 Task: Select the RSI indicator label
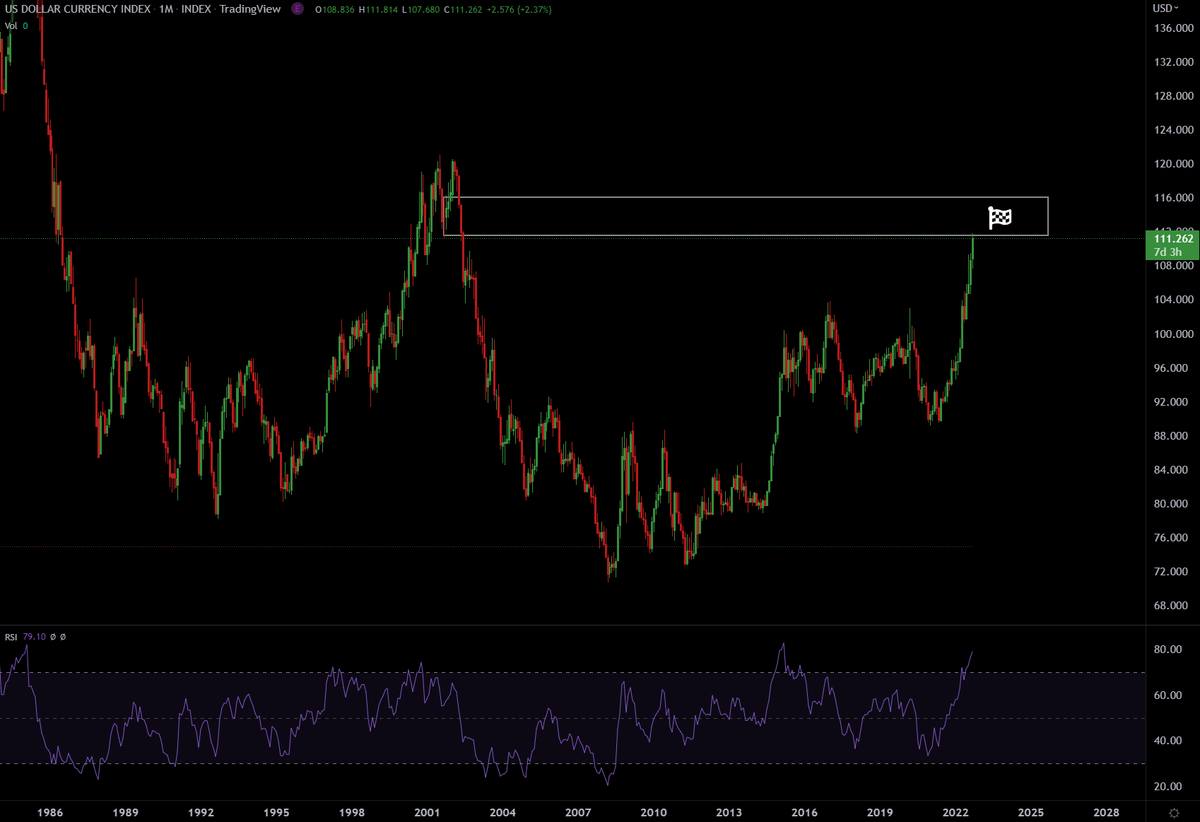click(13, 636)
